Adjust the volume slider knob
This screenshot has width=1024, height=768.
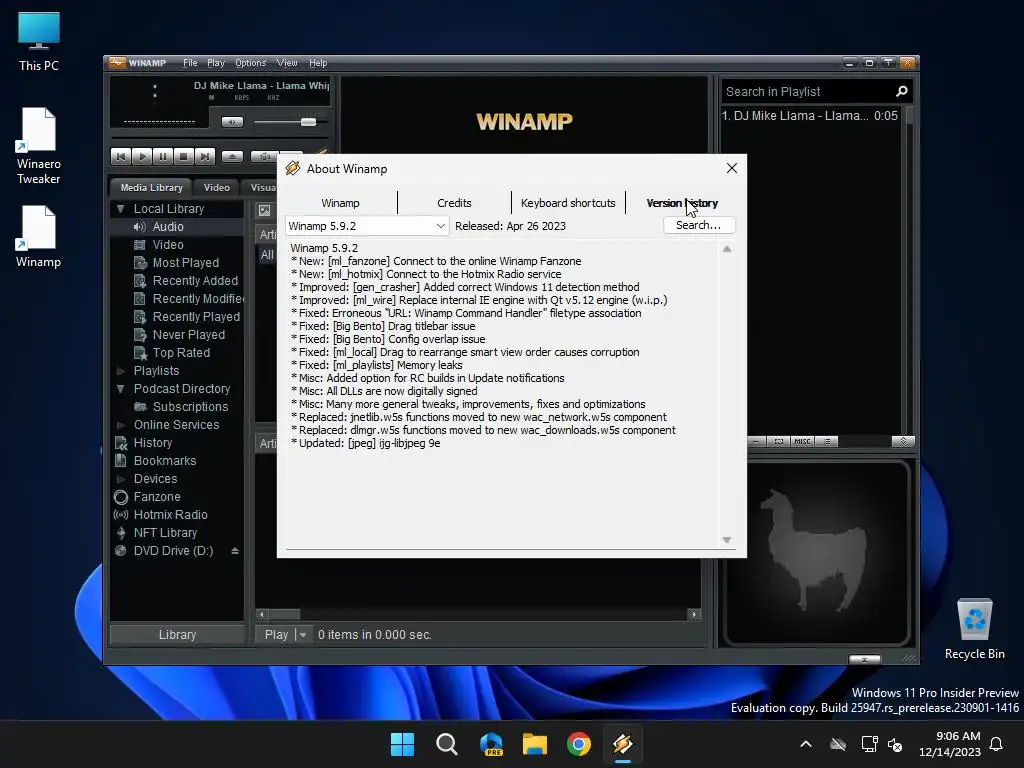(308, 122)
